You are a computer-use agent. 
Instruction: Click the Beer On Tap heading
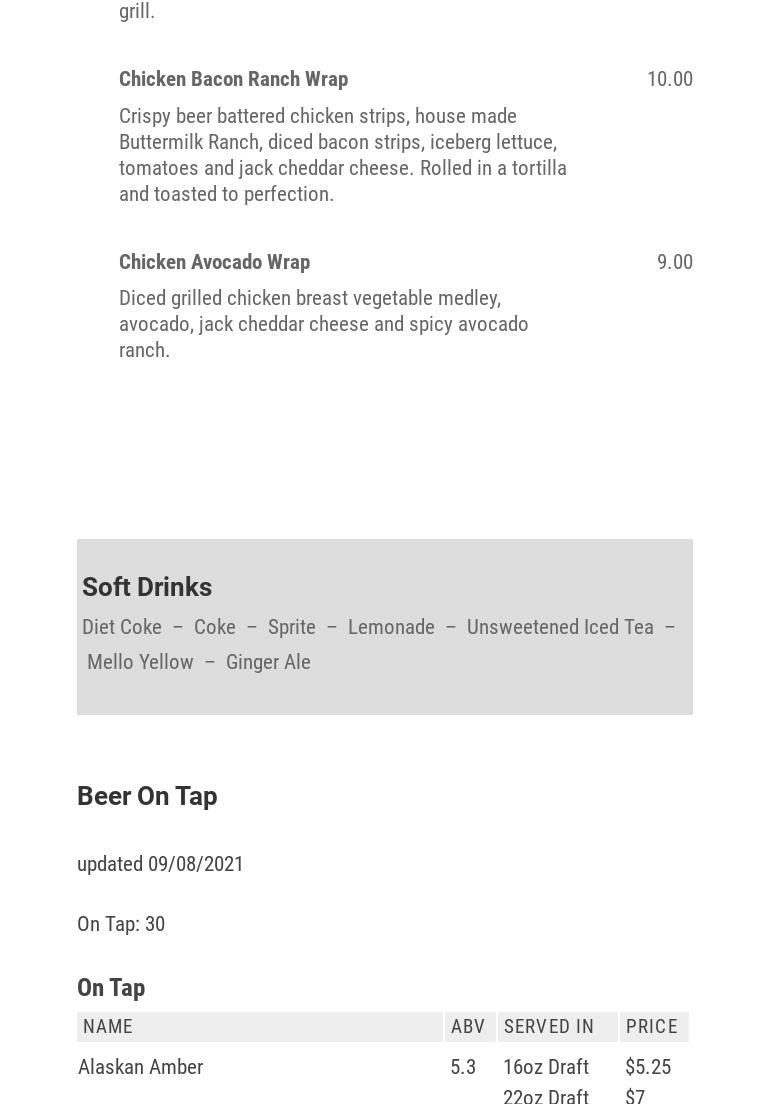point(147,796)
